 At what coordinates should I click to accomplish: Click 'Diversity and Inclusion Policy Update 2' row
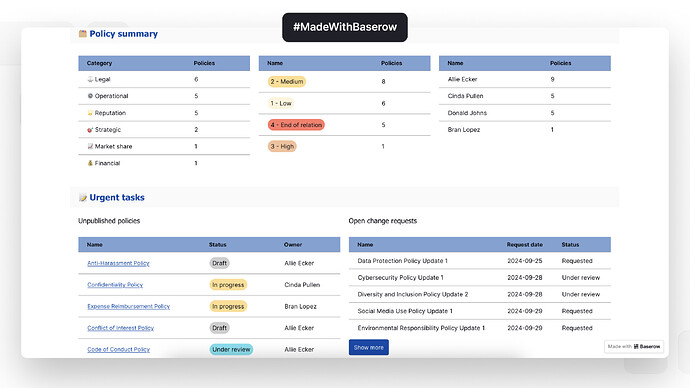click(480, 294)
